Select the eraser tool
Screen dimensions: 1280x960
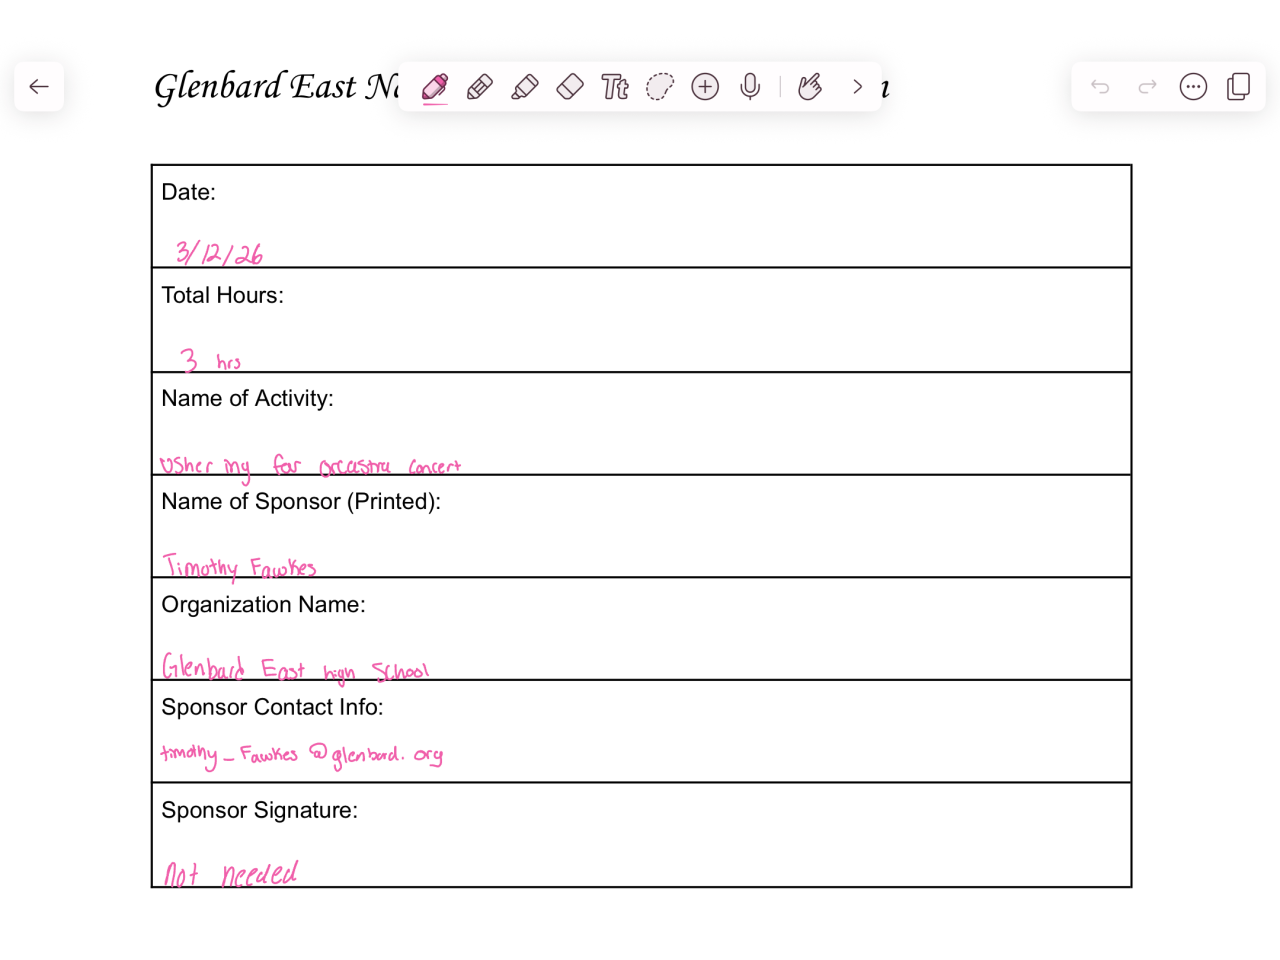(570, 87)
